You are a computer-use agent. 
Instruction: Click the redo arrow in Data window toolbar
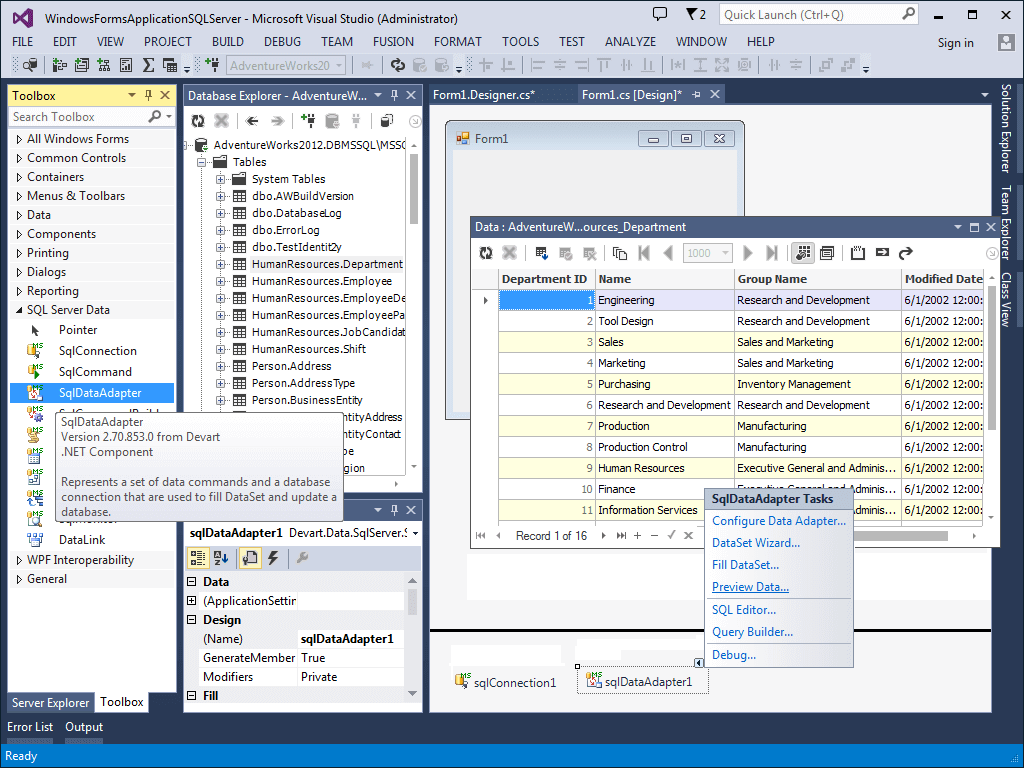coord(906,253)
